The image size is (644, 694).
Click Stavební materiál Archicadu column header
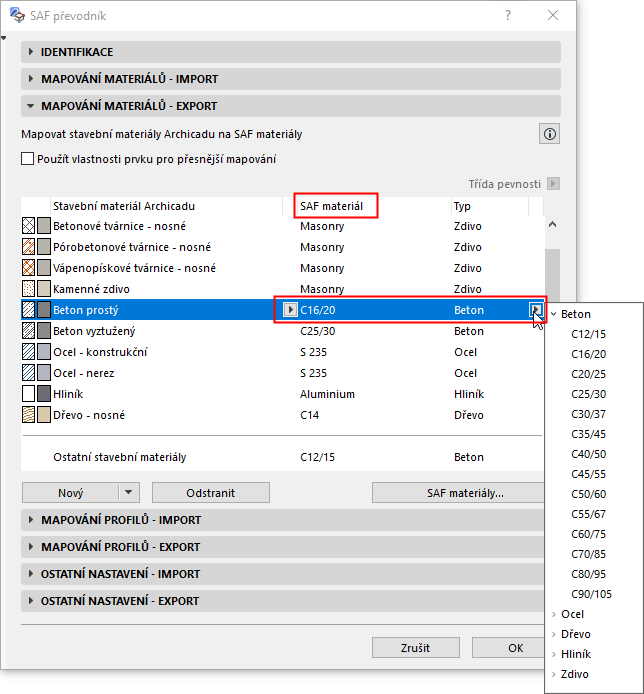[x=124, y=206]
